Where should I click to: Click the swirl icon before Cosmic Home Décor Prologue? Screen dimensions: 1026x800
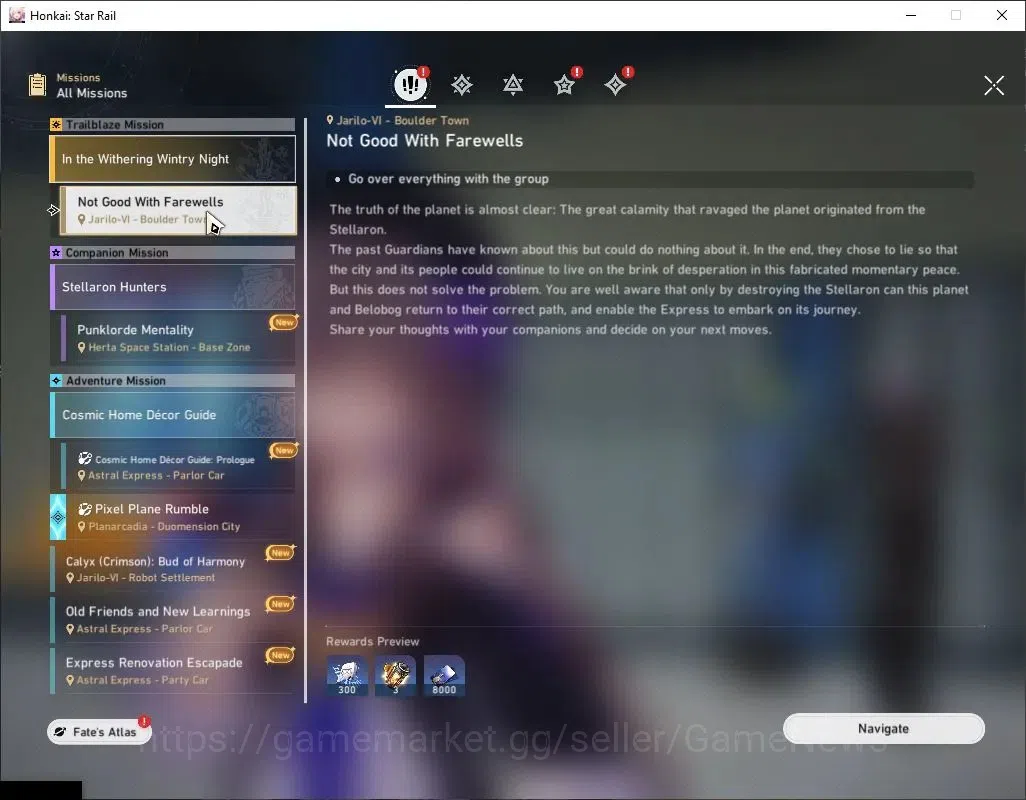[x=84, y=458]
